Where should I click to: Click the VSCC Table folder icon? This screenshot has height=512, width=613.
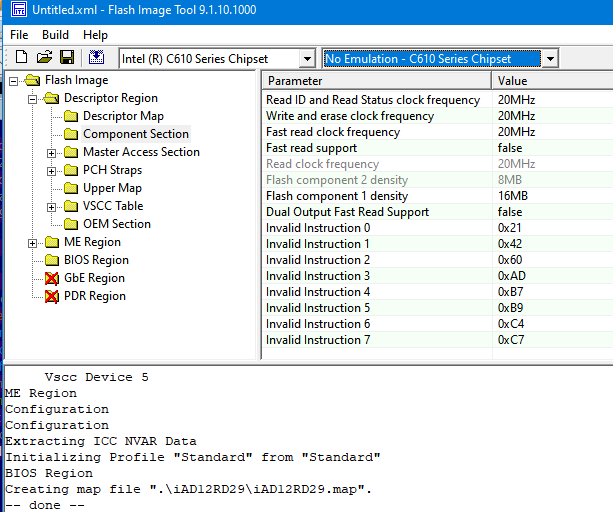click(71, 206)
